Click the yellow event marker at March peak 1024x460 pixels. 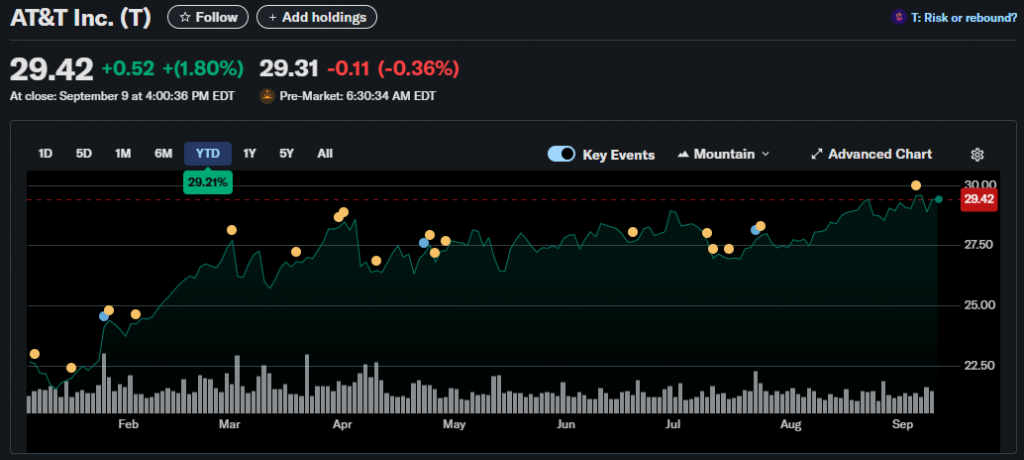(231, 230)
